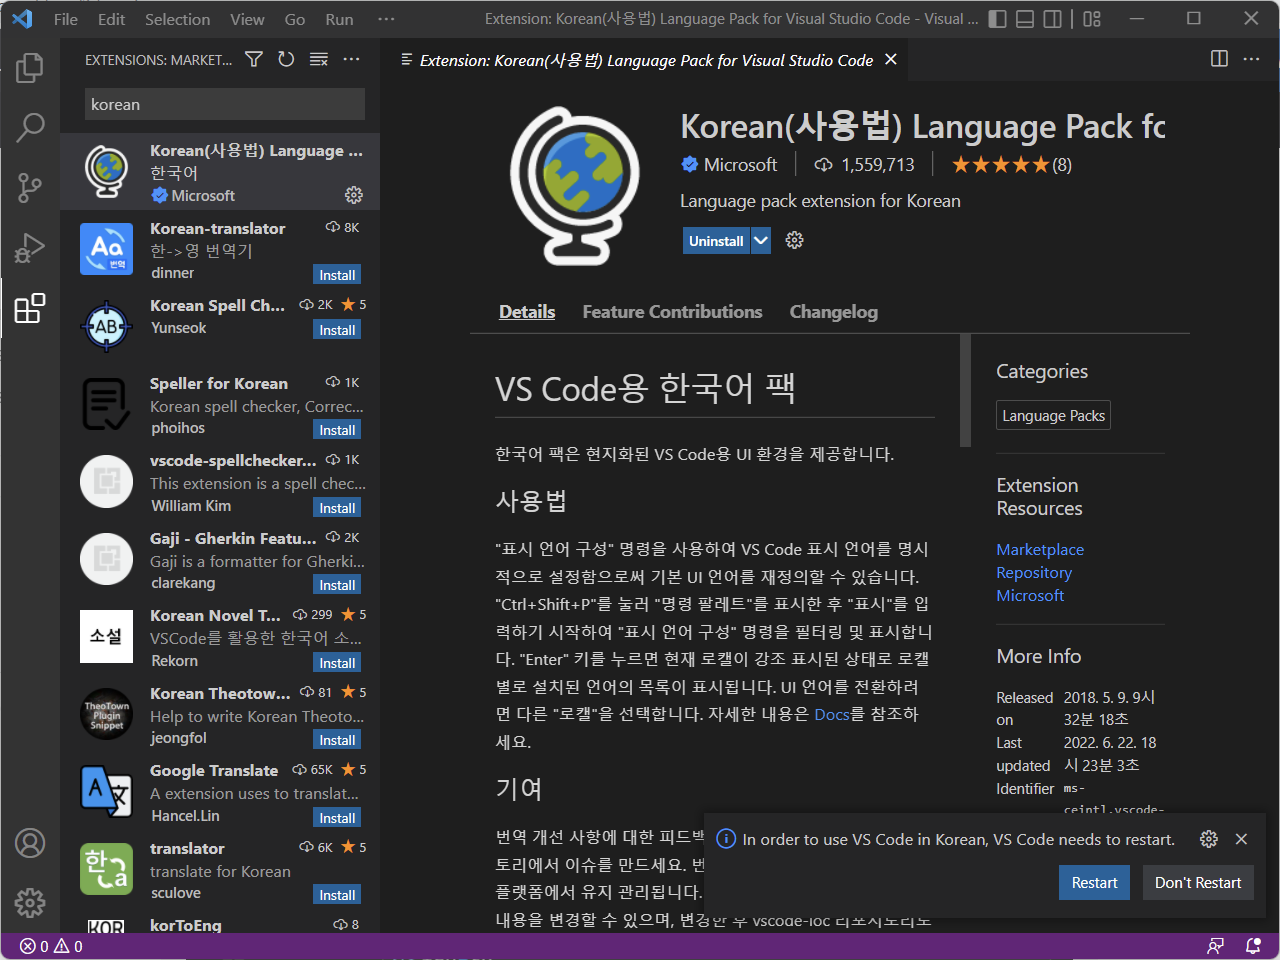1280x960 pixels.
Task: Open the Explorer view in activity bar
Action: click(x=30, y=67)
